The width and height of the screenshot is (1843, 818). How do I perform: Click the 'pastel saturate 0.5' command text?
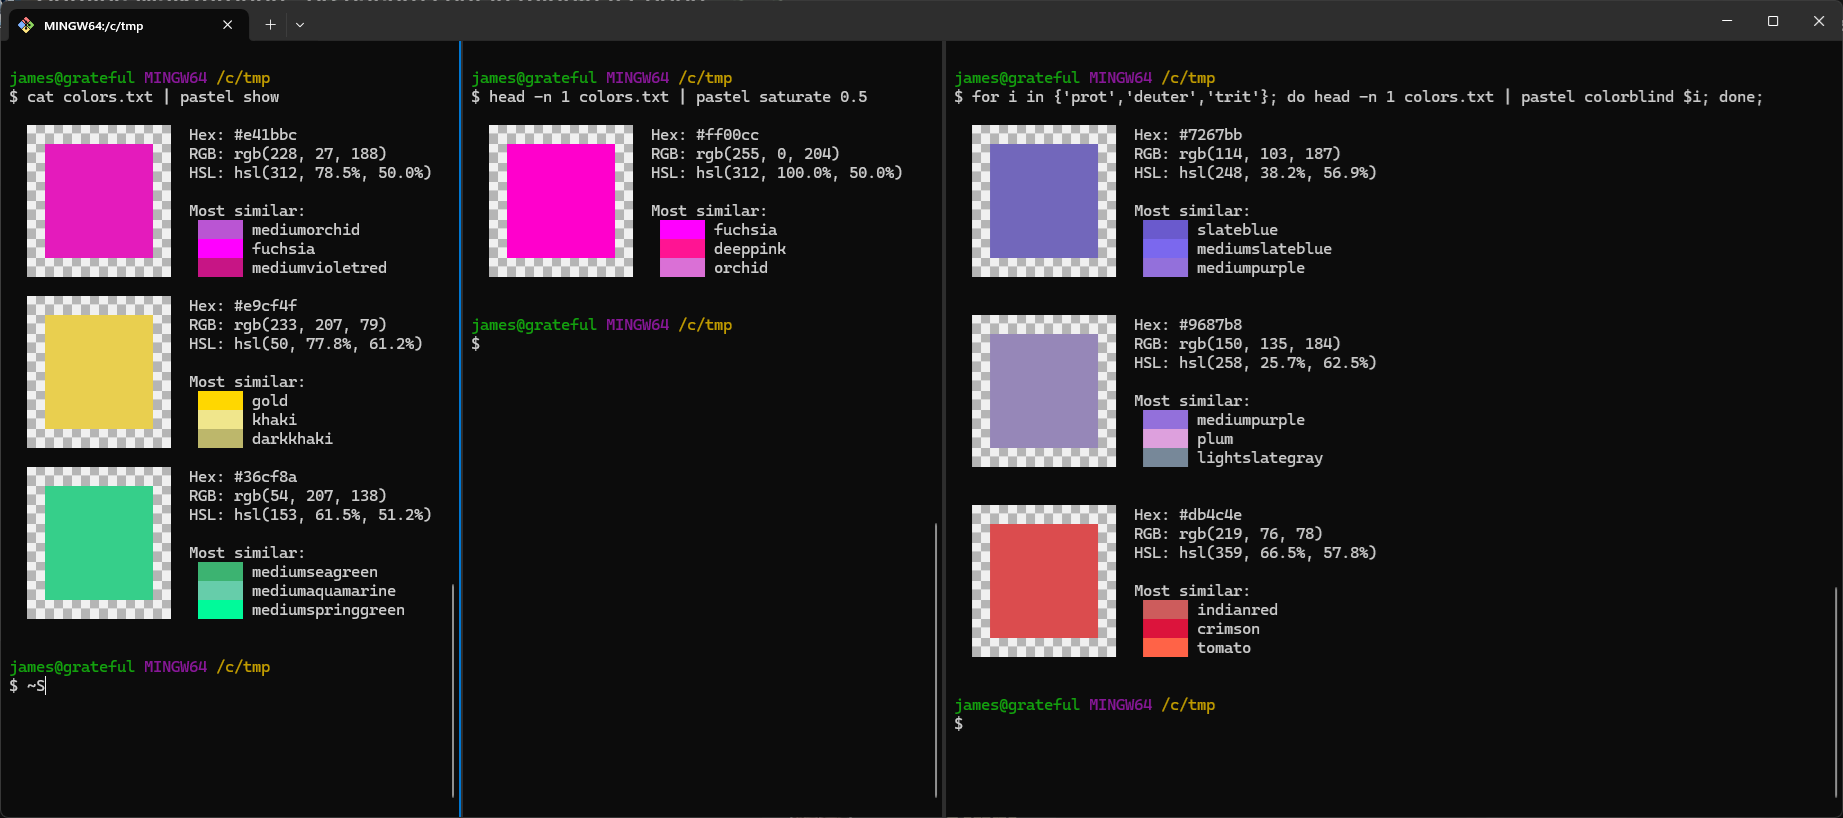tap(781, 97)
